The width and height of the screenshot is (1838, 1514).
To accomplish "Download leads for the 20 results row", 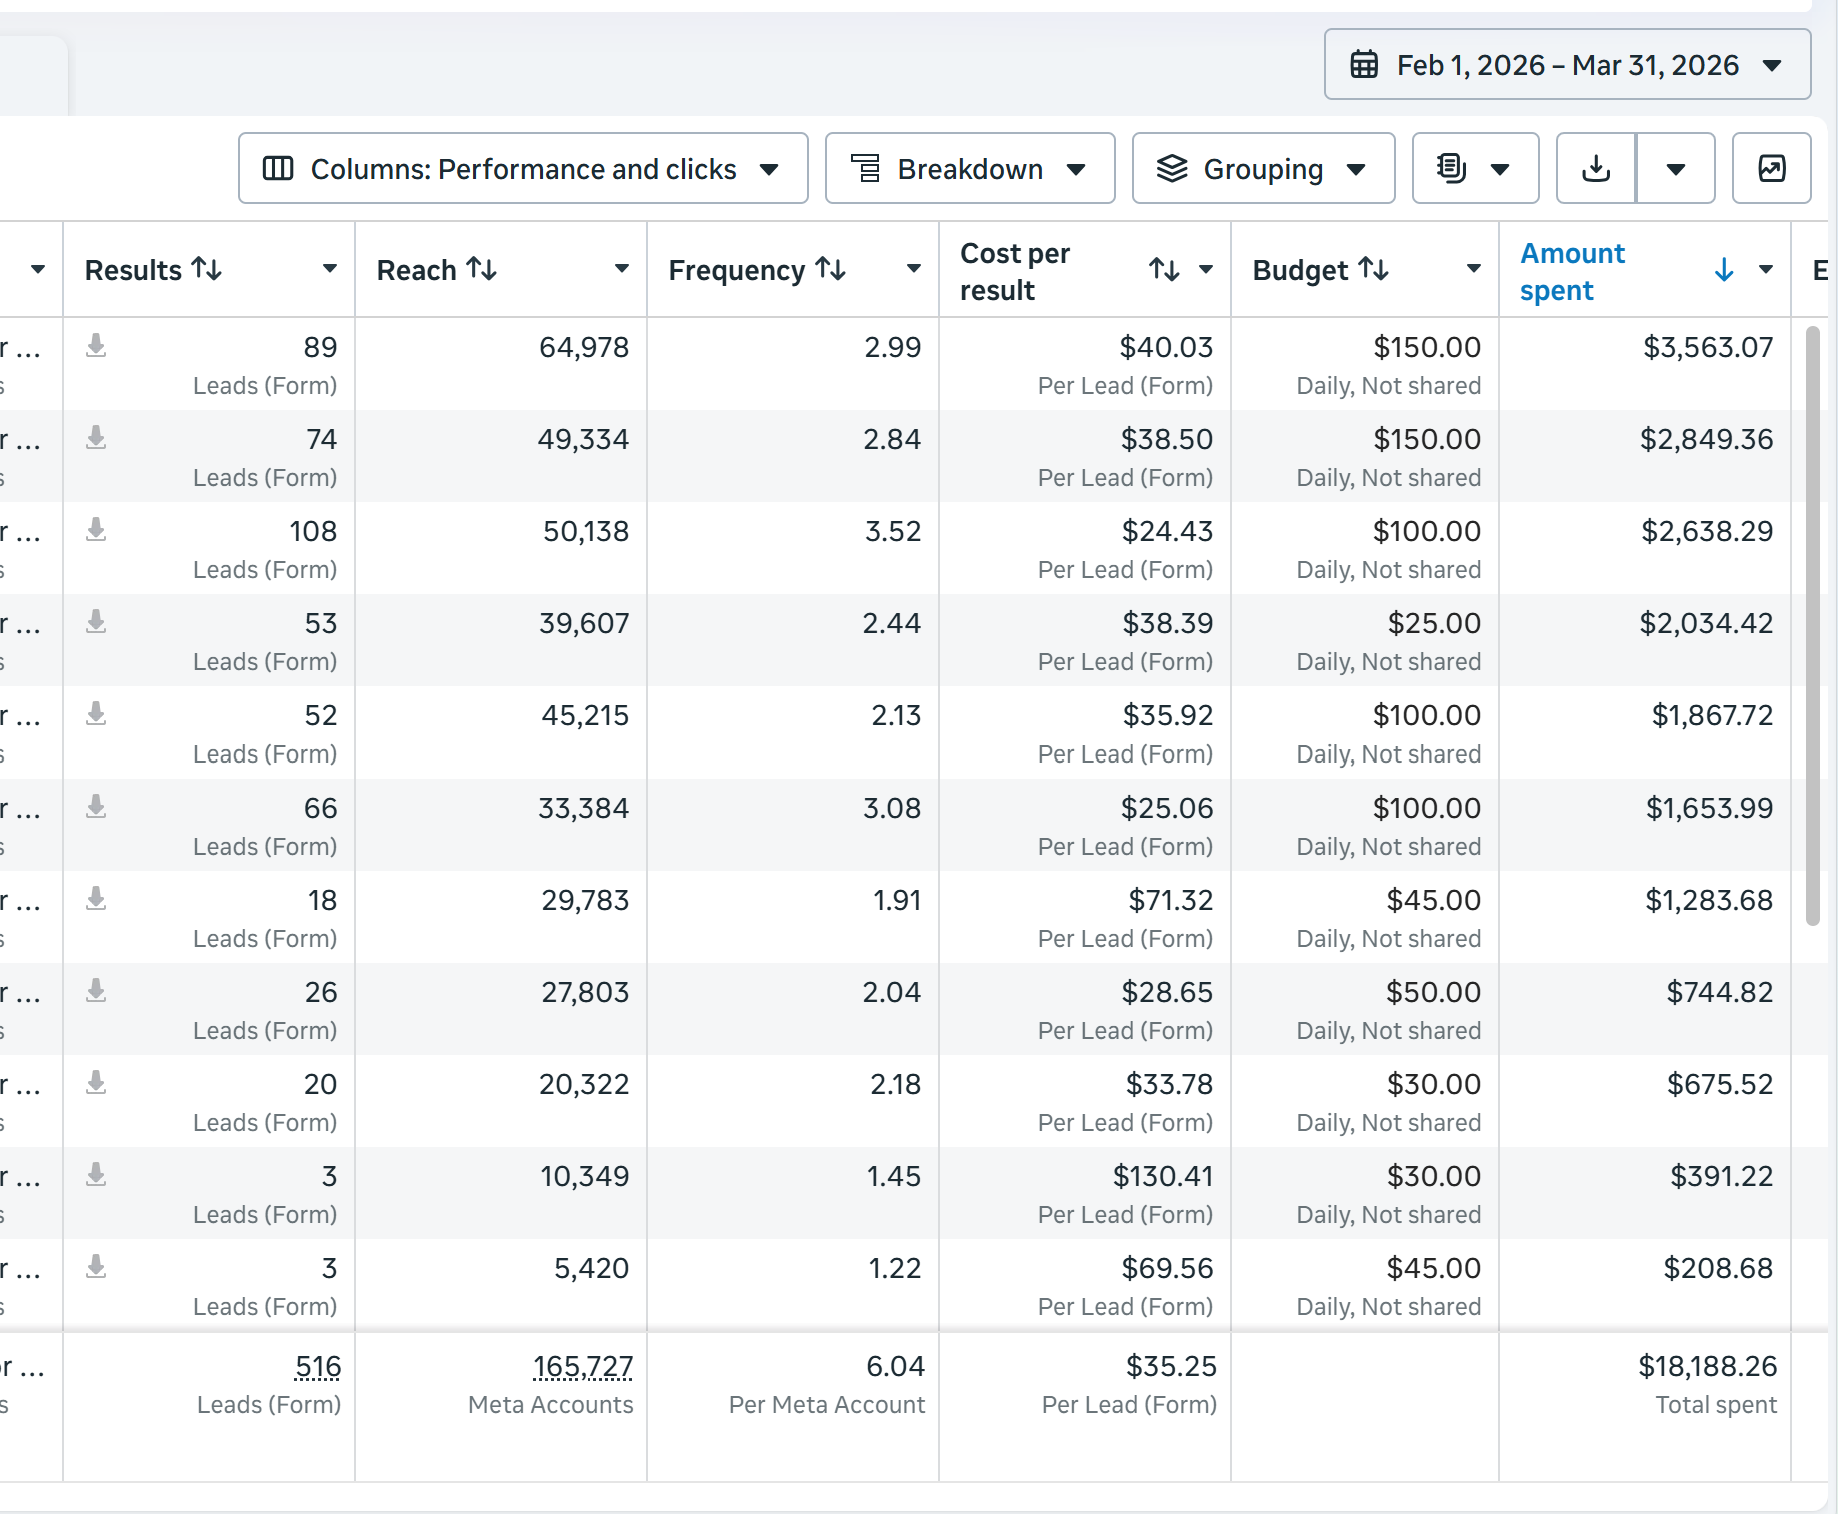I will coord(96,1083).
